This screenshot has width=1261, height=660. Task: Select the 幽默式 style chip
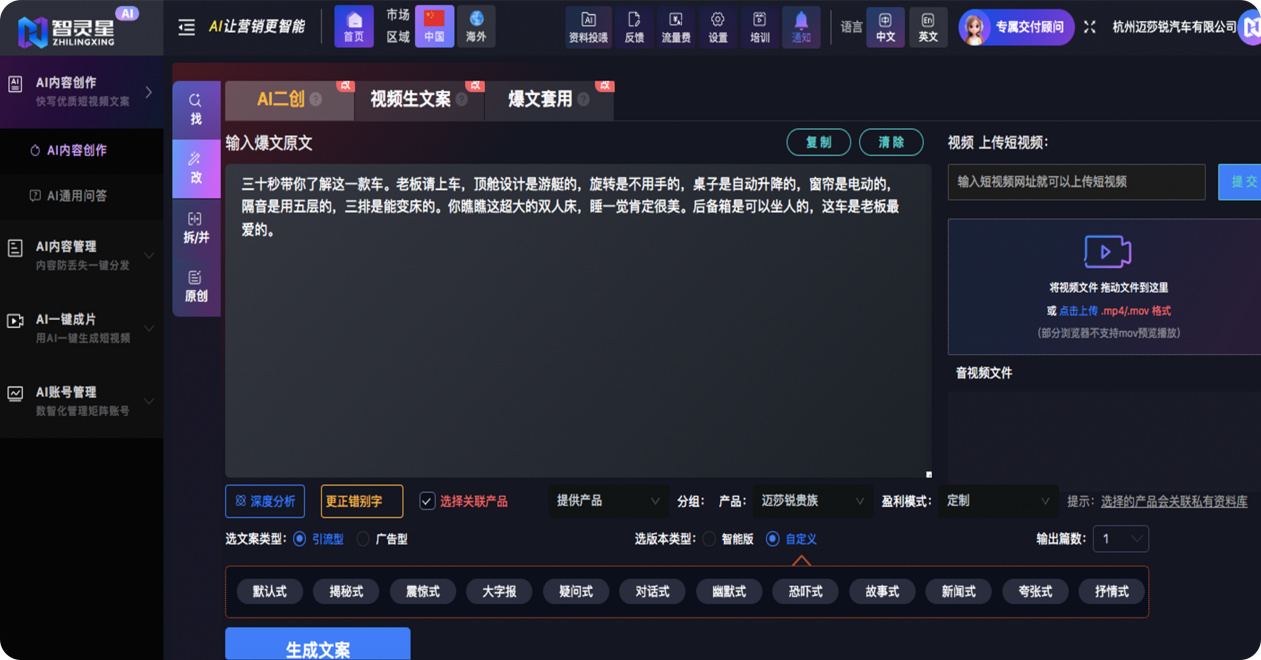pos(729,591)
